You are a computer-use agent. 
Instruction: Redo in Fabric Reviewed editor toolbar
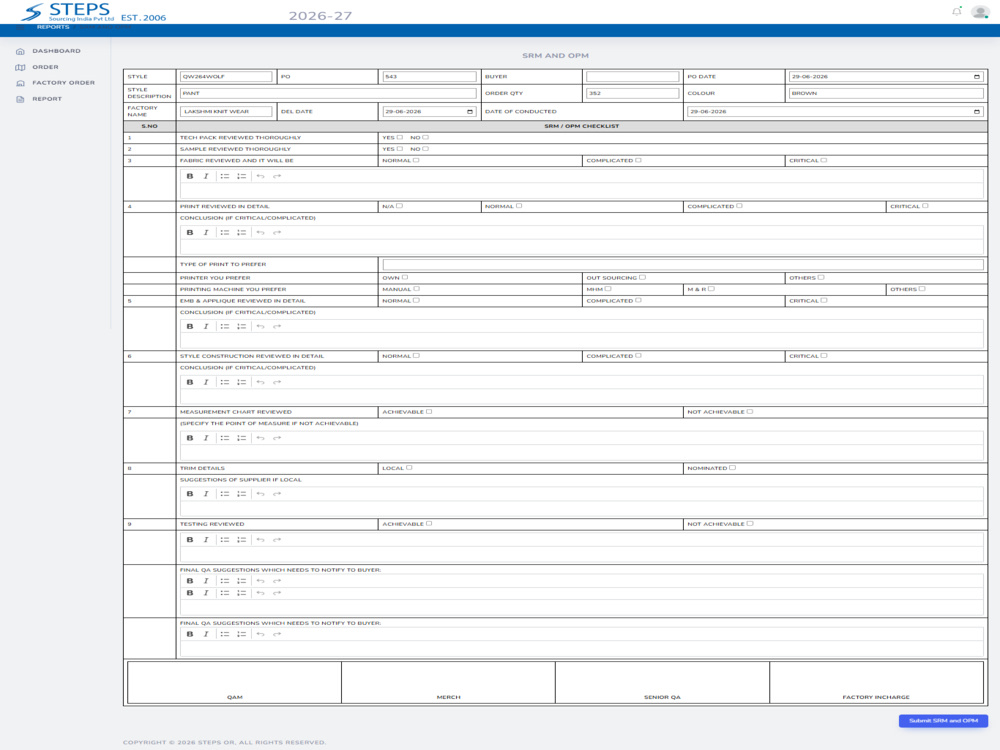(x=277, y=176)
